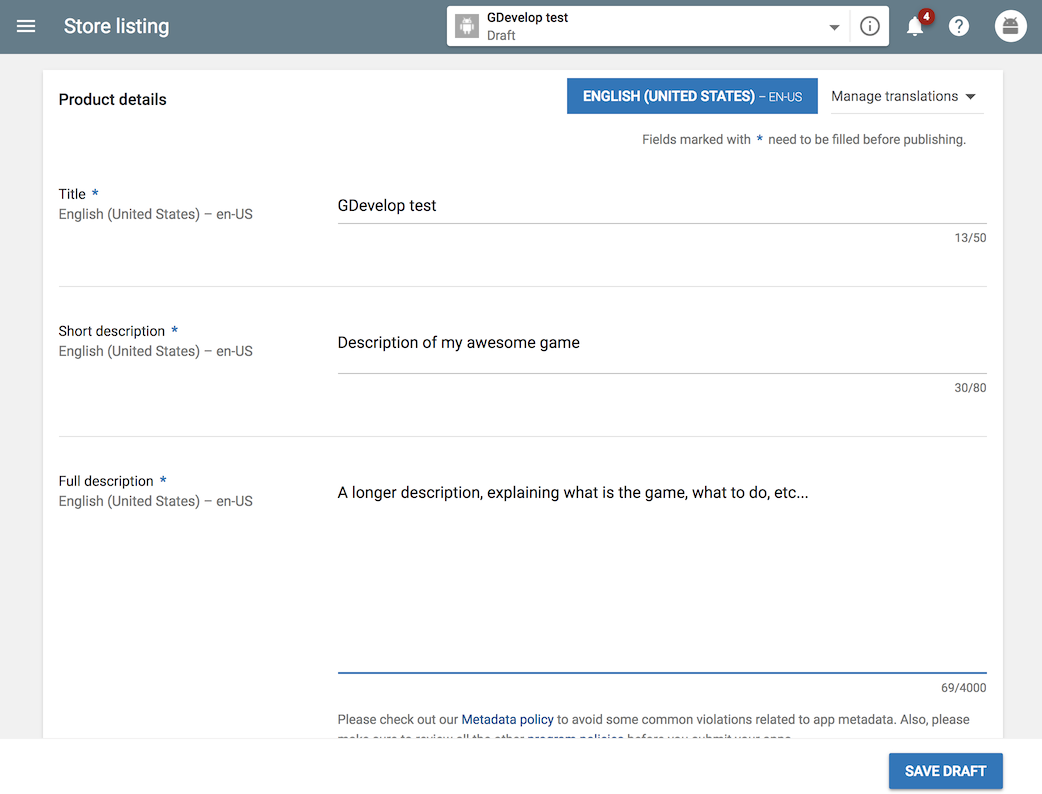Open the Manage translations dropdown
Screen dimensions: 1042x794
(x=903, y=97)
